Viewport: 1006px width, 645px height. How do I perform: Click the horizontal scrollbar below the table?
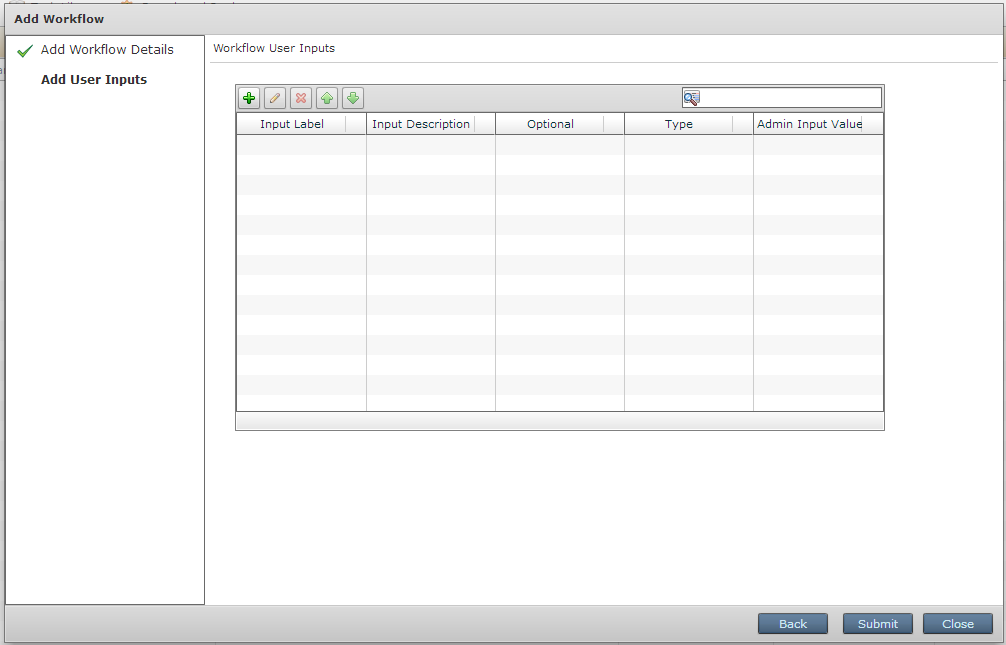coord(559,421)
